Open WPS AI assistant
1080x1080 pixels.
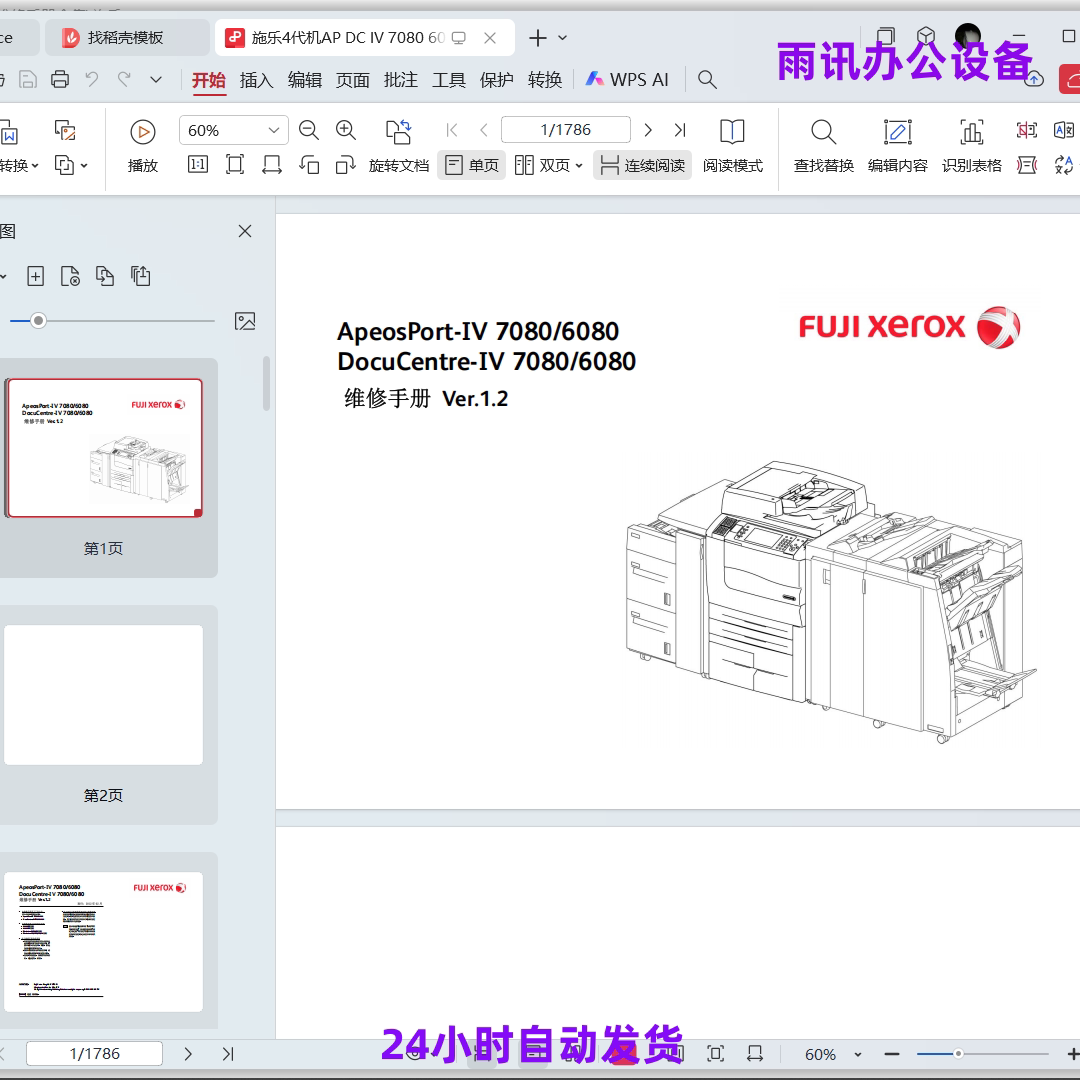coord(627,80)
